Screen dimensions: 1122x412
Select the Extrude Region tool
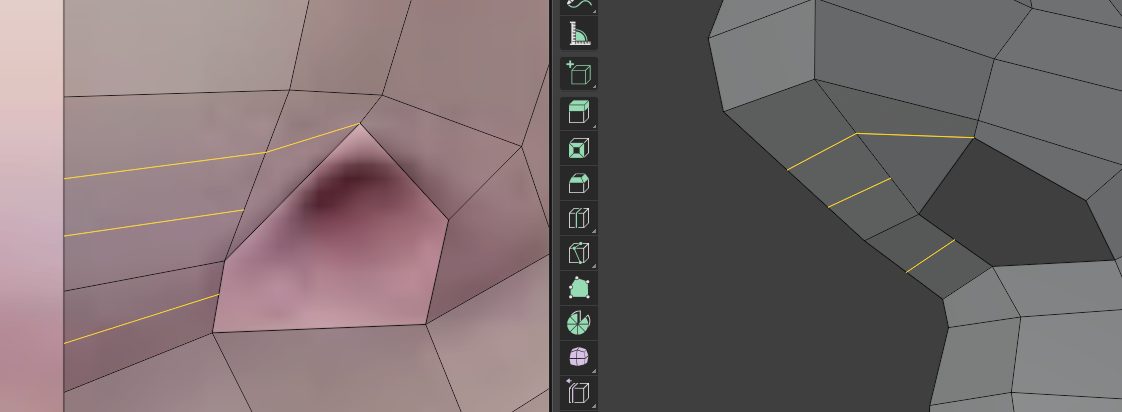coord(579,113)
